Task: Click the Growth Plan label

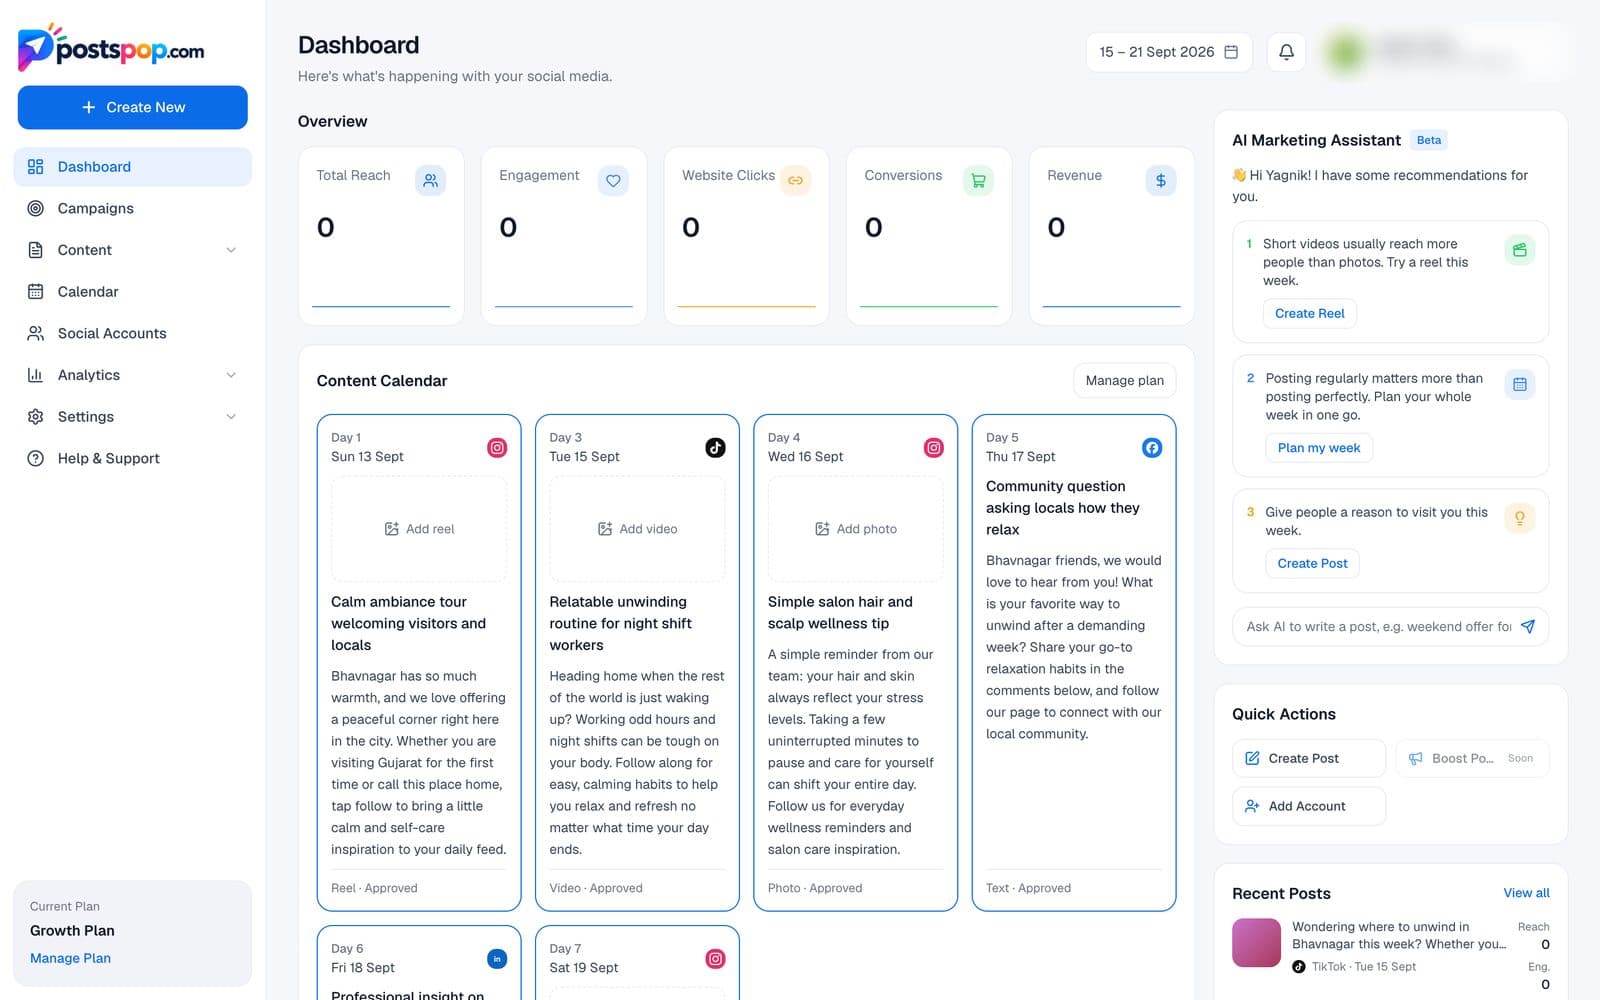Action: (x=72, y=930)
